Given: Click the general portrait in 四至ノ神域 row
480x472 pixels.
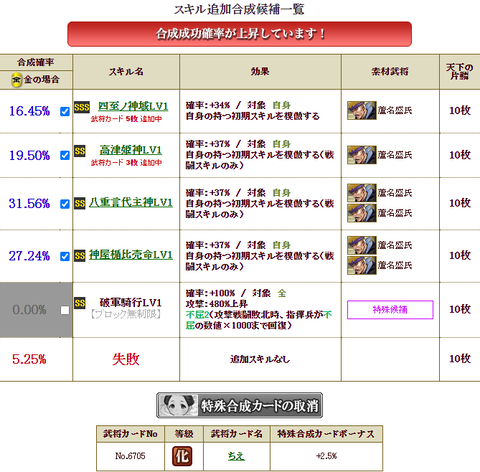Looking at the screenshot, I should [362, 110].
